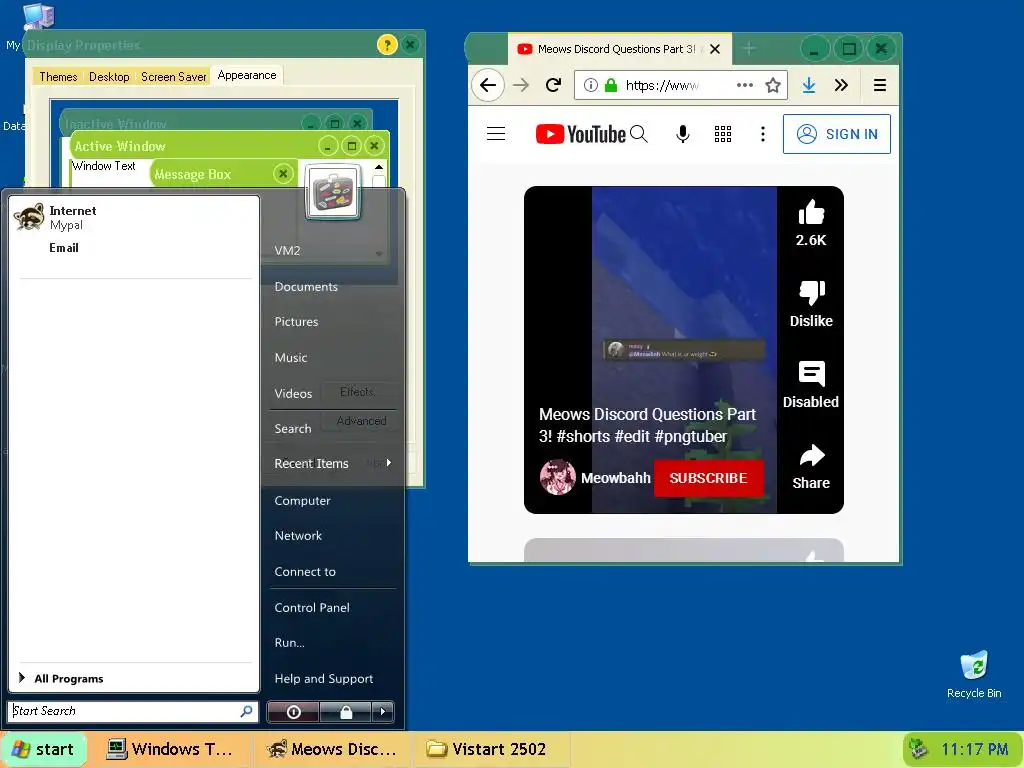1024x768 pixels.
Task: Click the Meowbahh channel name
Action: pyautogui.click(x=615, y=478)
